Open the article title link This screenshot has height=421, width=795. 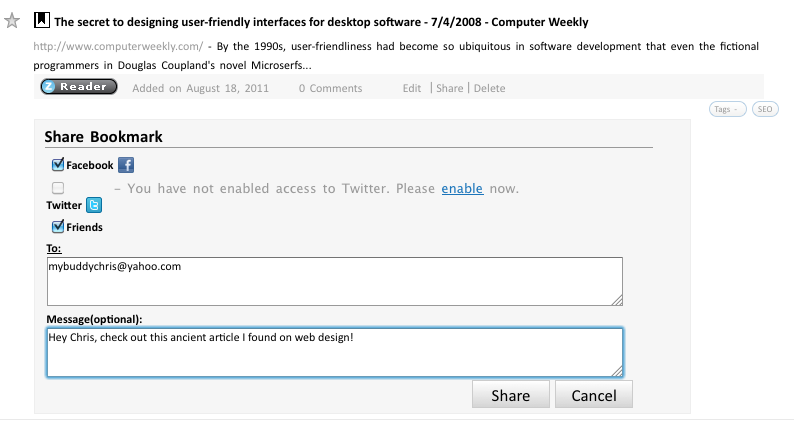click(x=321, y=22)
